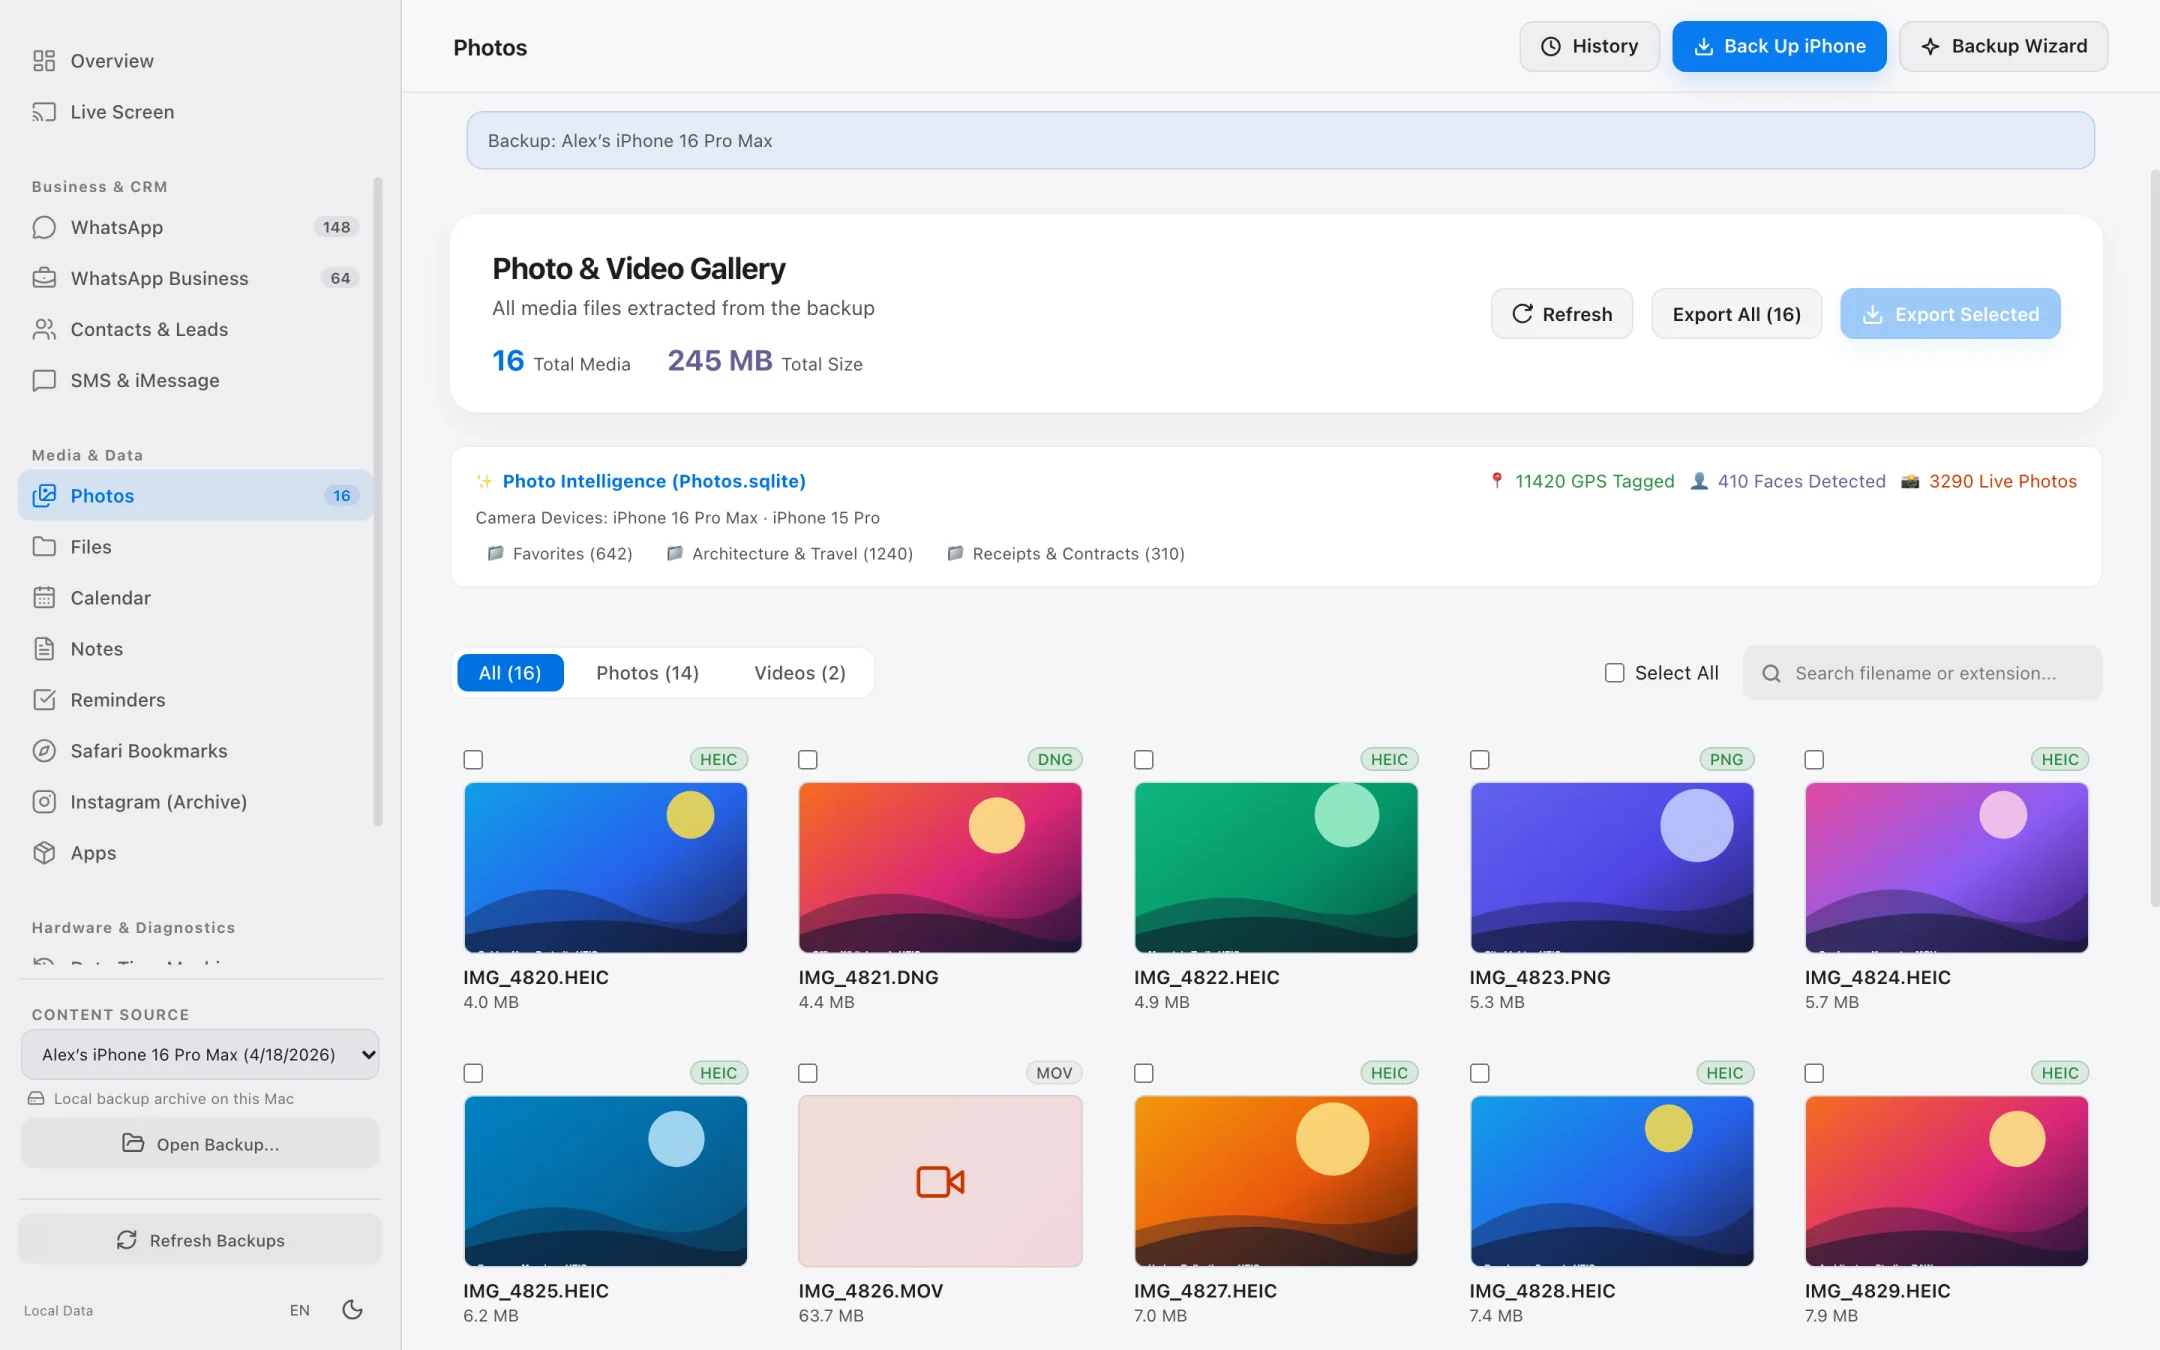Switch to the Videos (2) tab
The image size is (2160, 1350).
[800, 672]
